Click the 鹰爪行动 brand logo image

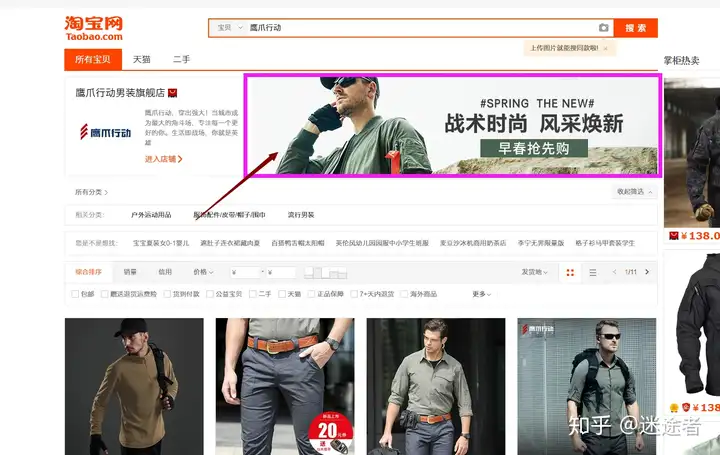tap(106, 133)
